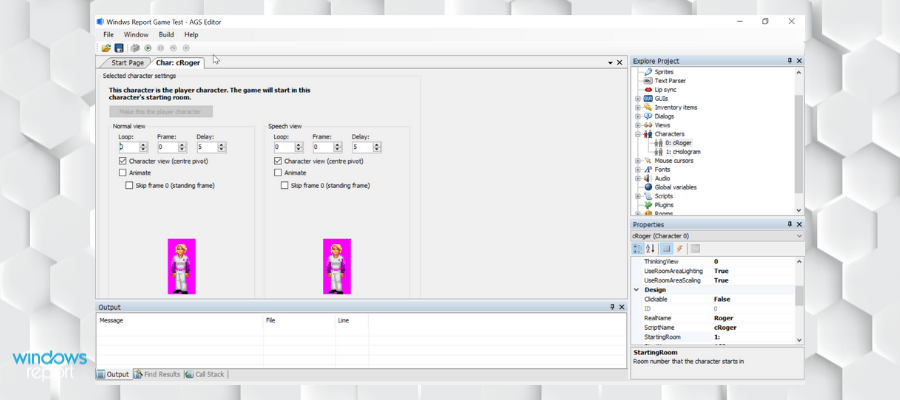Click the Characters people icon
The image size is (900, 400).
648,134
